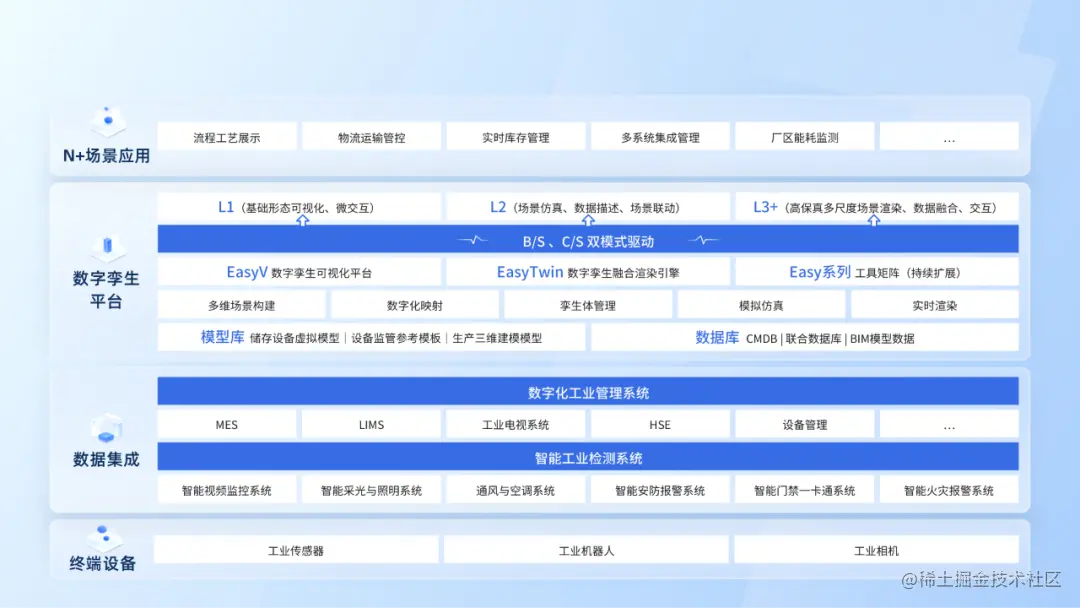Select 智能采光与照明系统

(371, 490)
